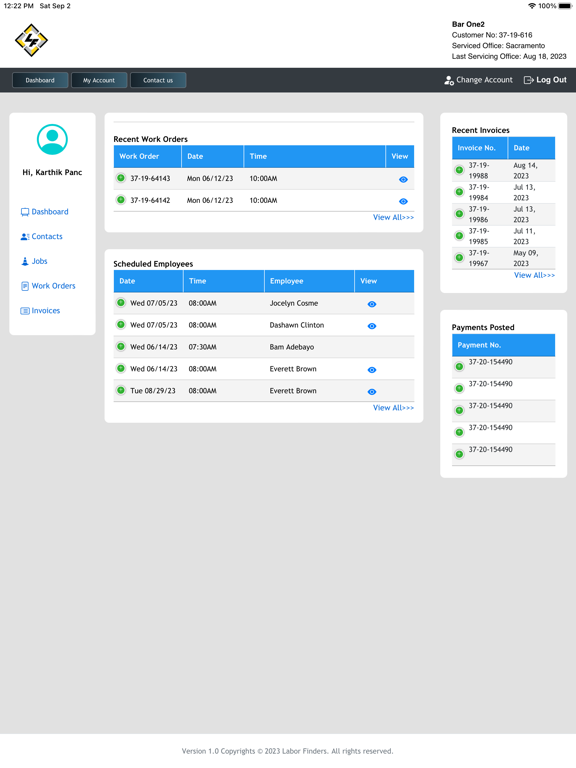This screenshot has width=576, height=768.
Task: Click green status icon for work order 37-19-64143
Action: tap(120, 178)
